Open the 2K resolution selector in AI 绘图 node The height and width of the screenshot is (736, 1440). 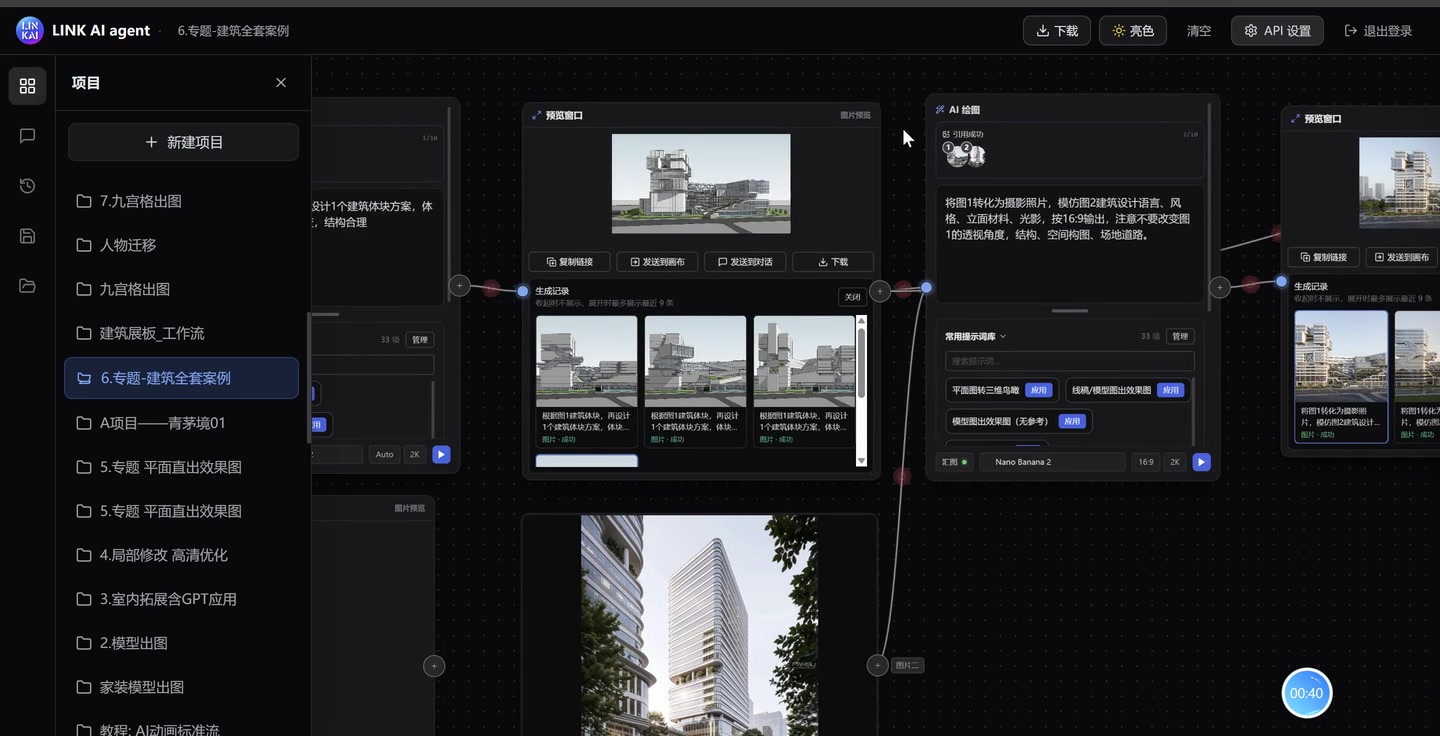pyautogui.click(x=1175, y=462)
